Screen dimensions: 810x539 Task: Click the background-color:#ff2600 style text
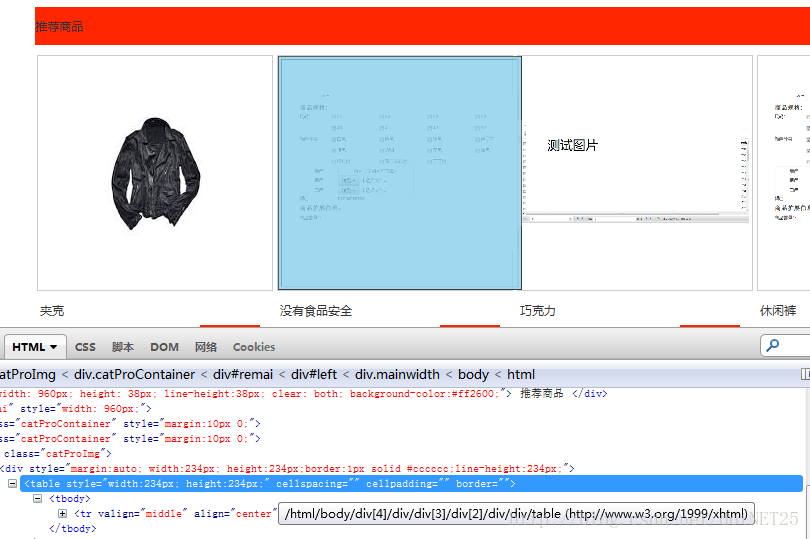pyautogui.click(x=425, y=394)
